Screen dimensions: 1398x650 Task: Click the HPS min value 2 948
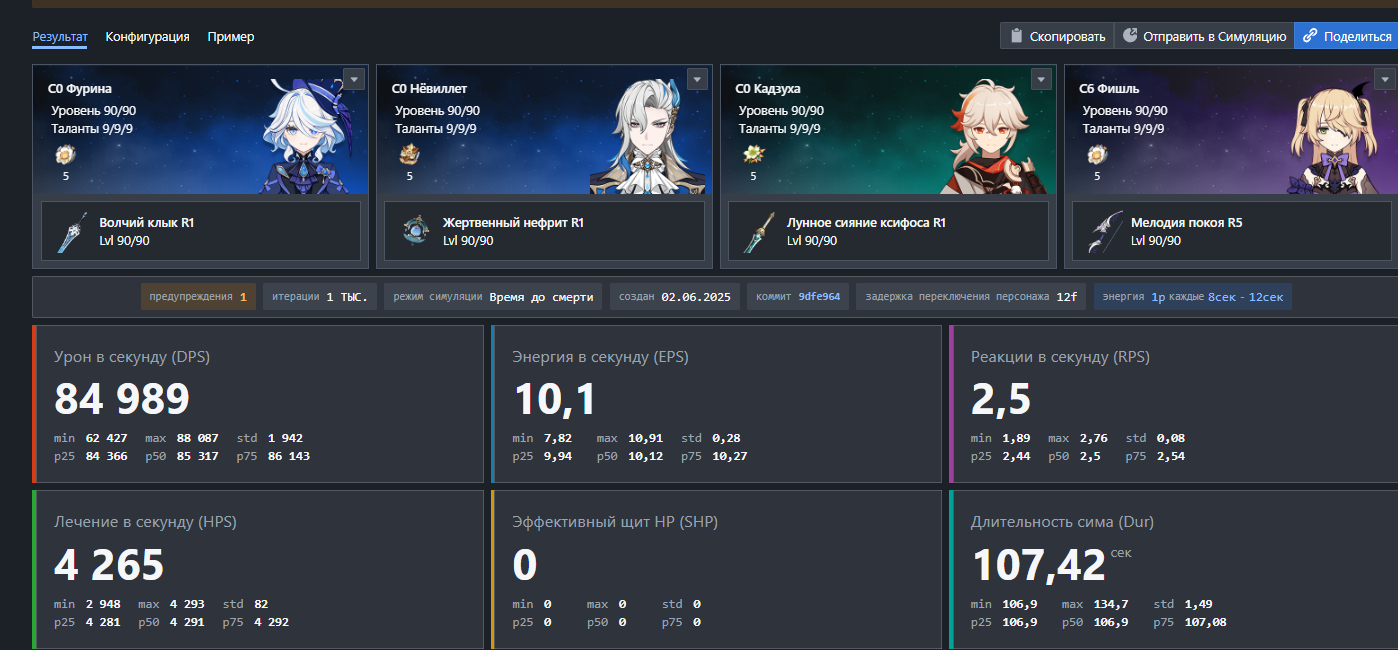pos(104,604)
